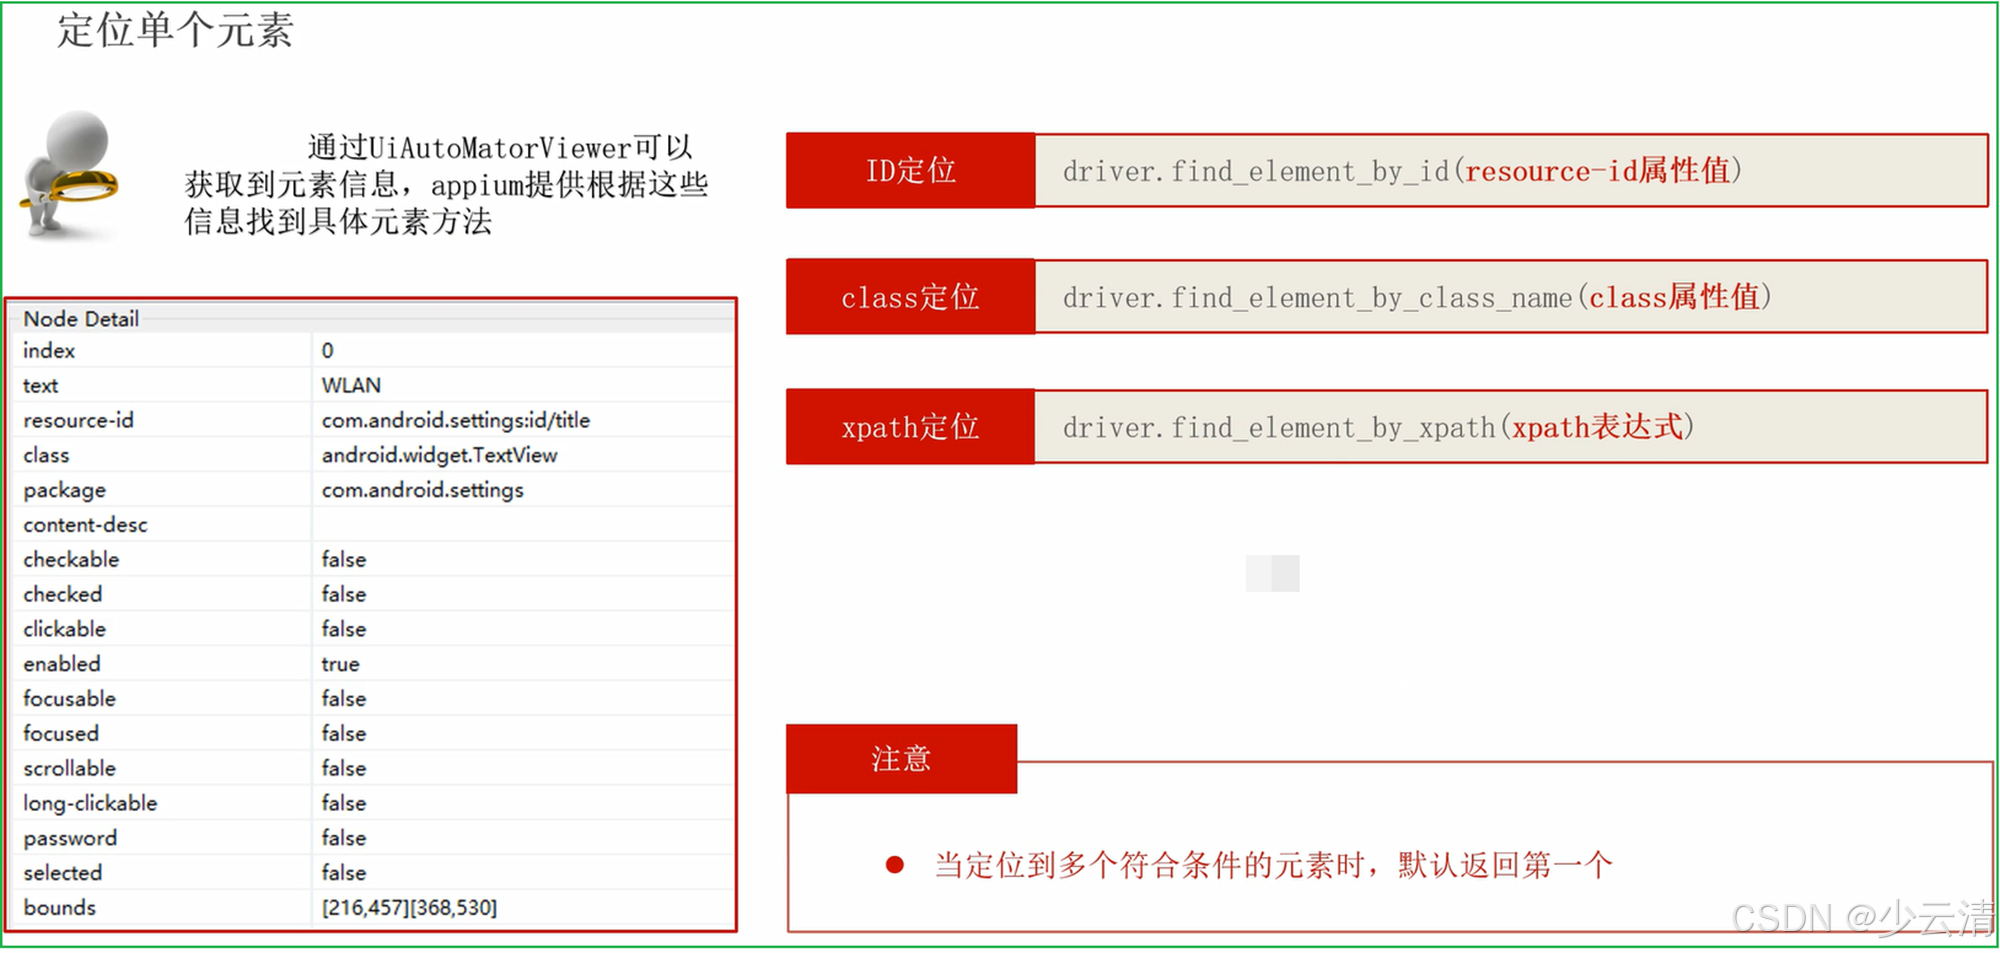
Task: Click the 'long-clickable' property label
Action: coord(90,804)
